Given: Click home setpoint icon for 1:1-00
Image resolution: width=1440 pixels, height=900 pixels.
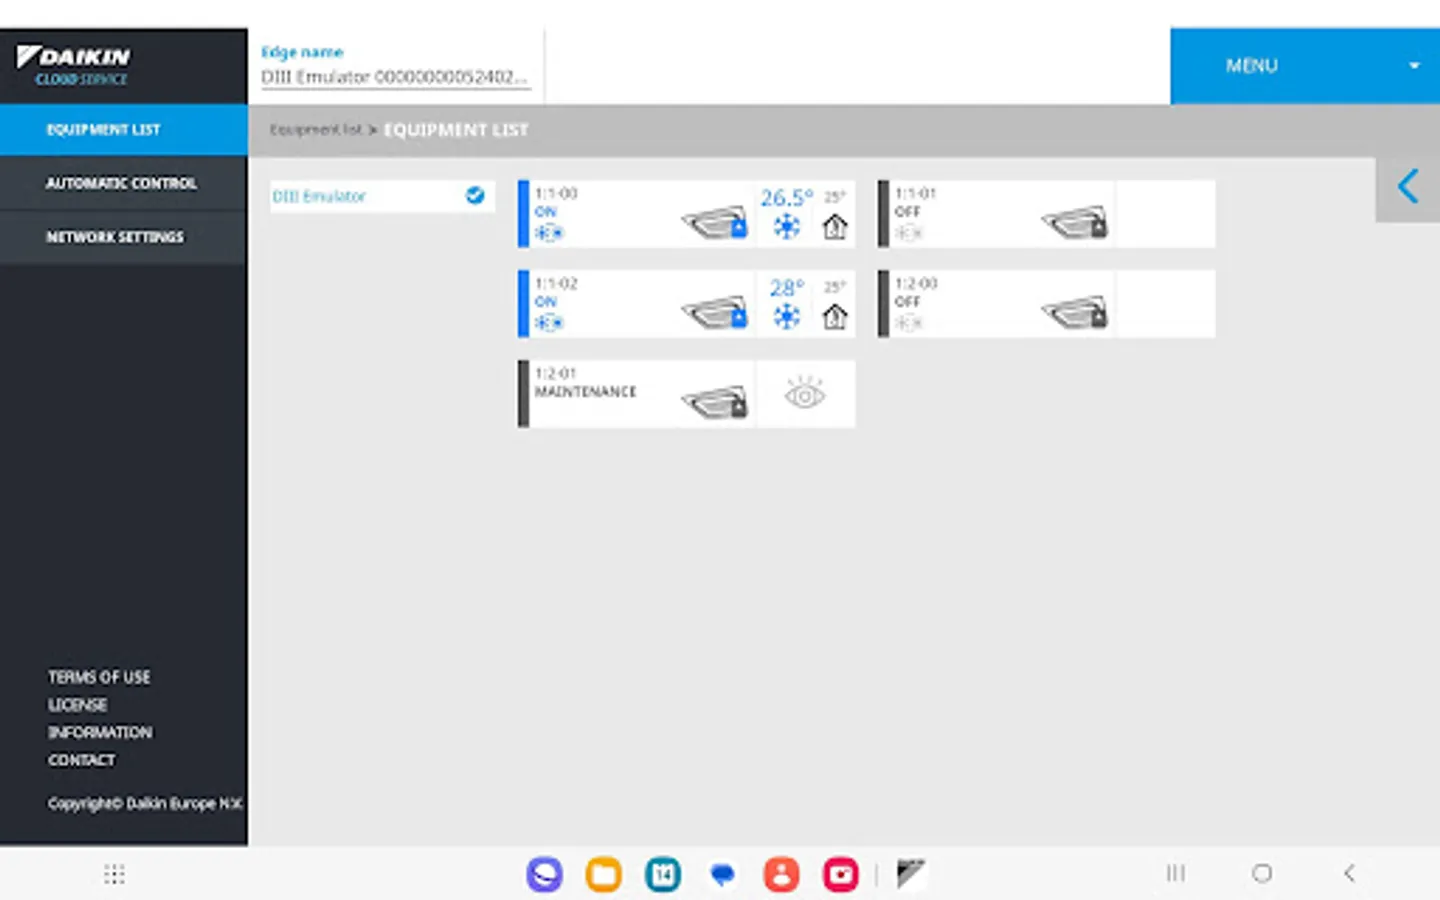Looking at the screenshot, I should (x=835, y=227).
